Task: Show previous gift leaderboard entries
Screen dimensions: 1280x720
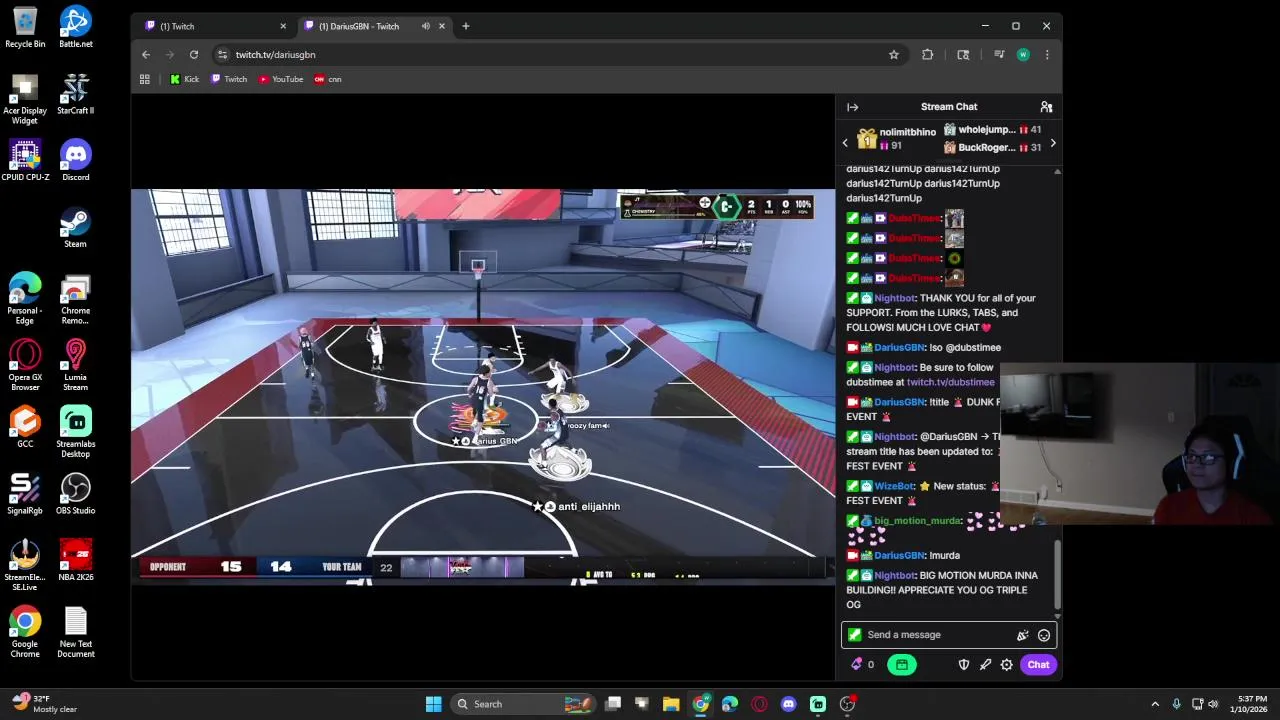Action: pos(845,143)
